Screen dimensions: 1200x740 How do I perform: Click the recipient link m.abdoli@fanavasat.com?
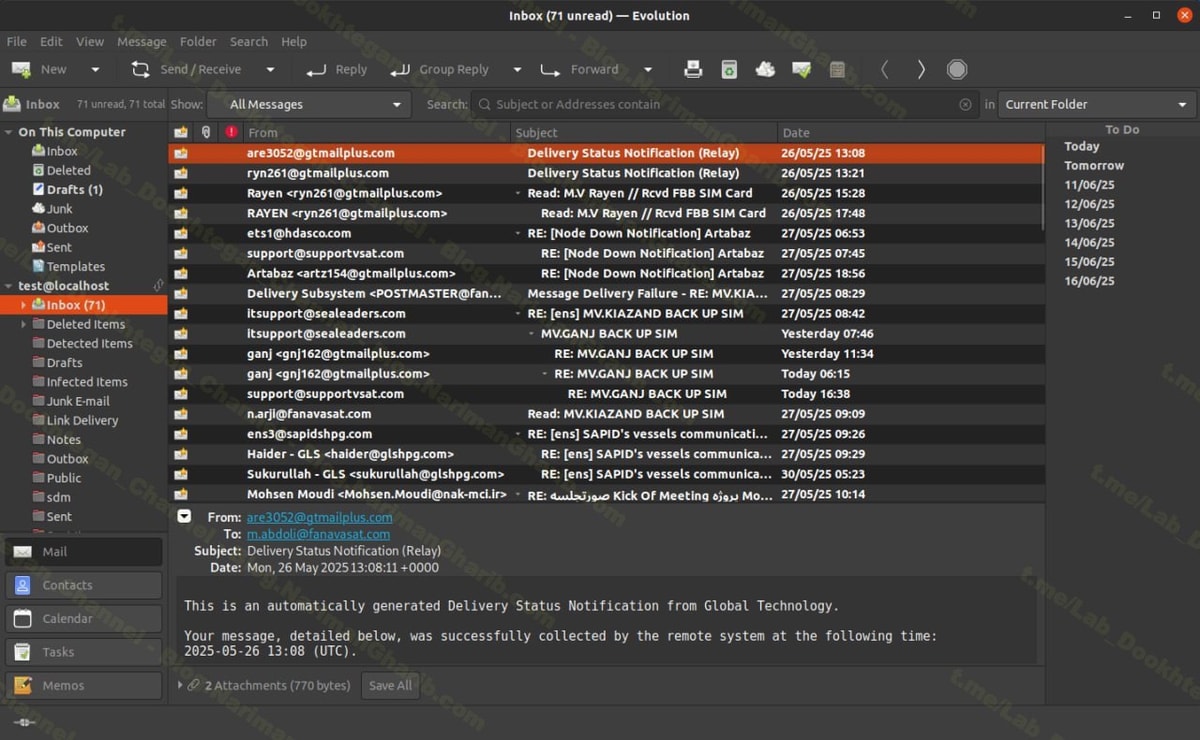(319, 535)
